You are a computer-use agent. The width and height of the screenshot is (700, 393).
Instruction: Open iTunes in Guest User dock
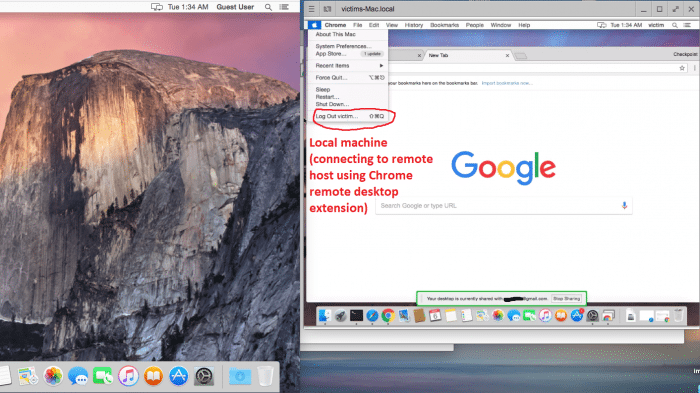point(128,376)
